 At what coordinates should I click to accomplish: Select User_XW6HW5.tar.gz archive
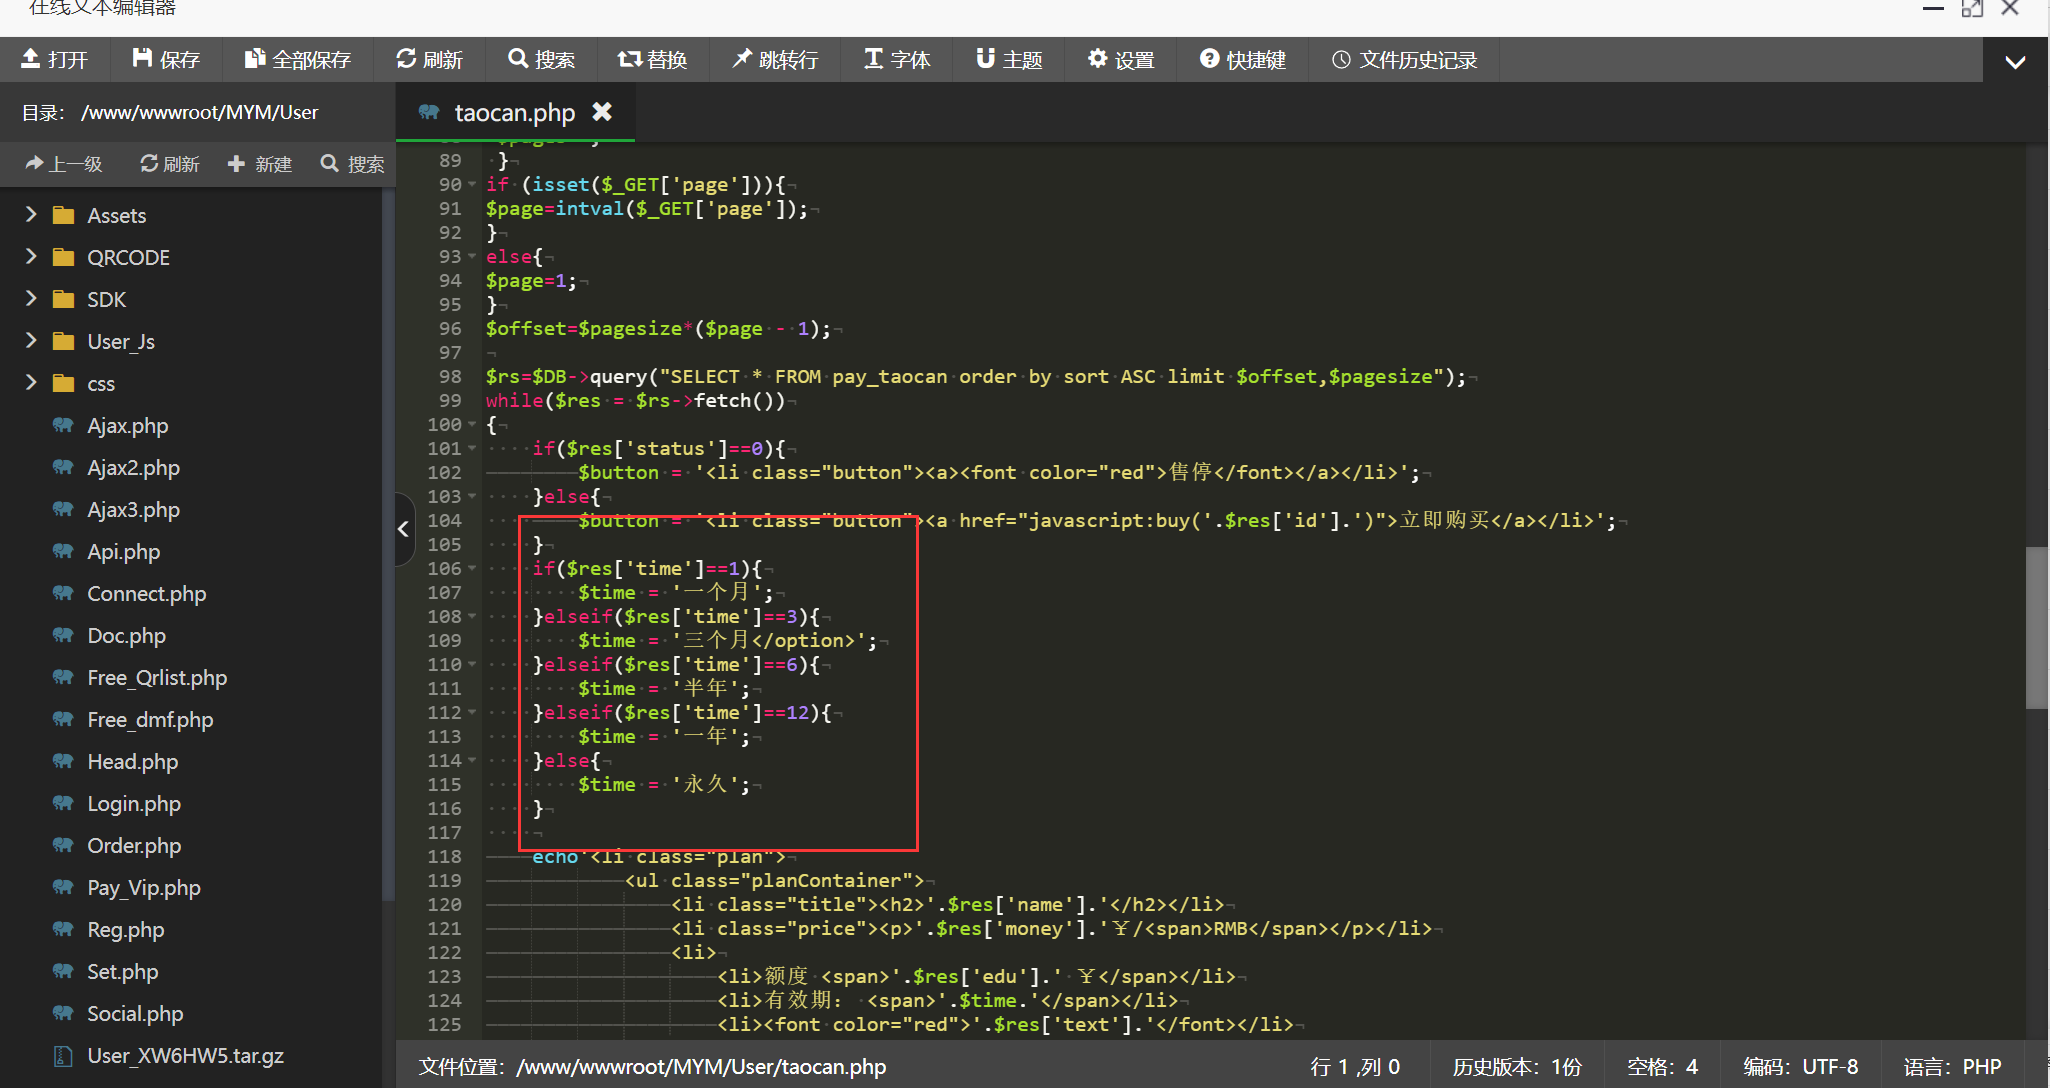(185, 1055)
